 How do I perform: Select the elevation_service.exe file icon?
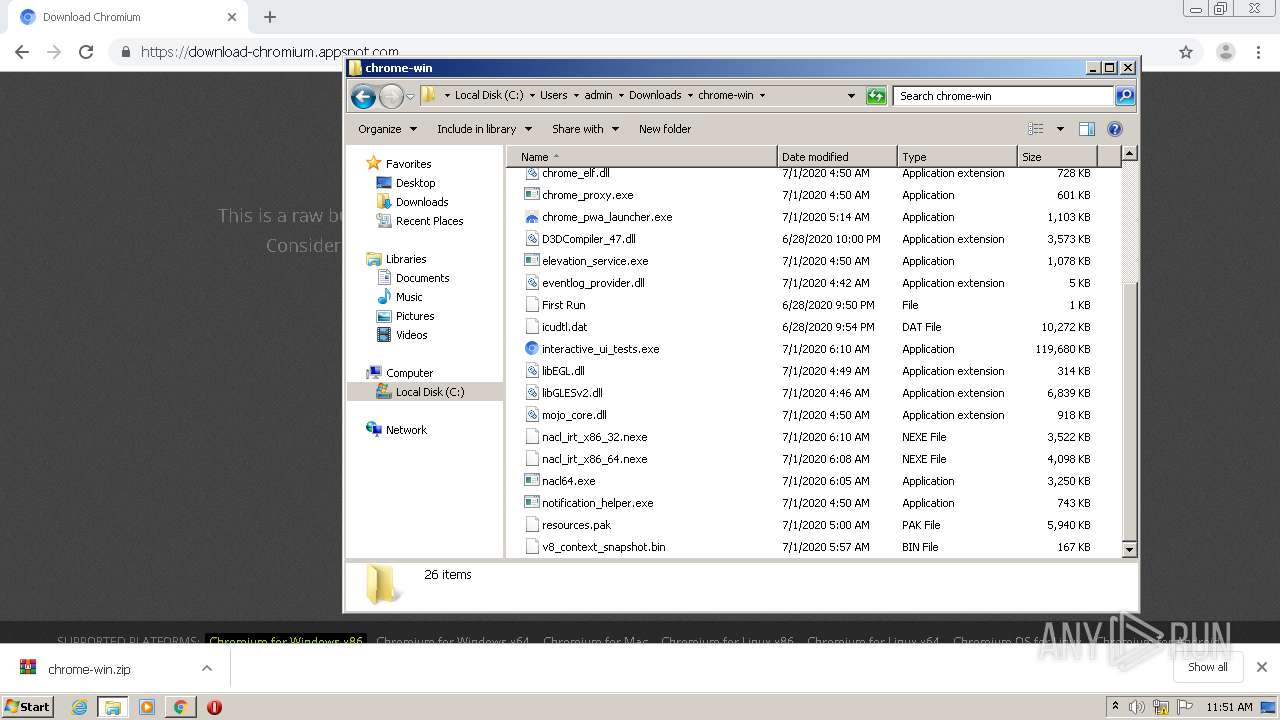pyautogui.click(x=532, y=261)
